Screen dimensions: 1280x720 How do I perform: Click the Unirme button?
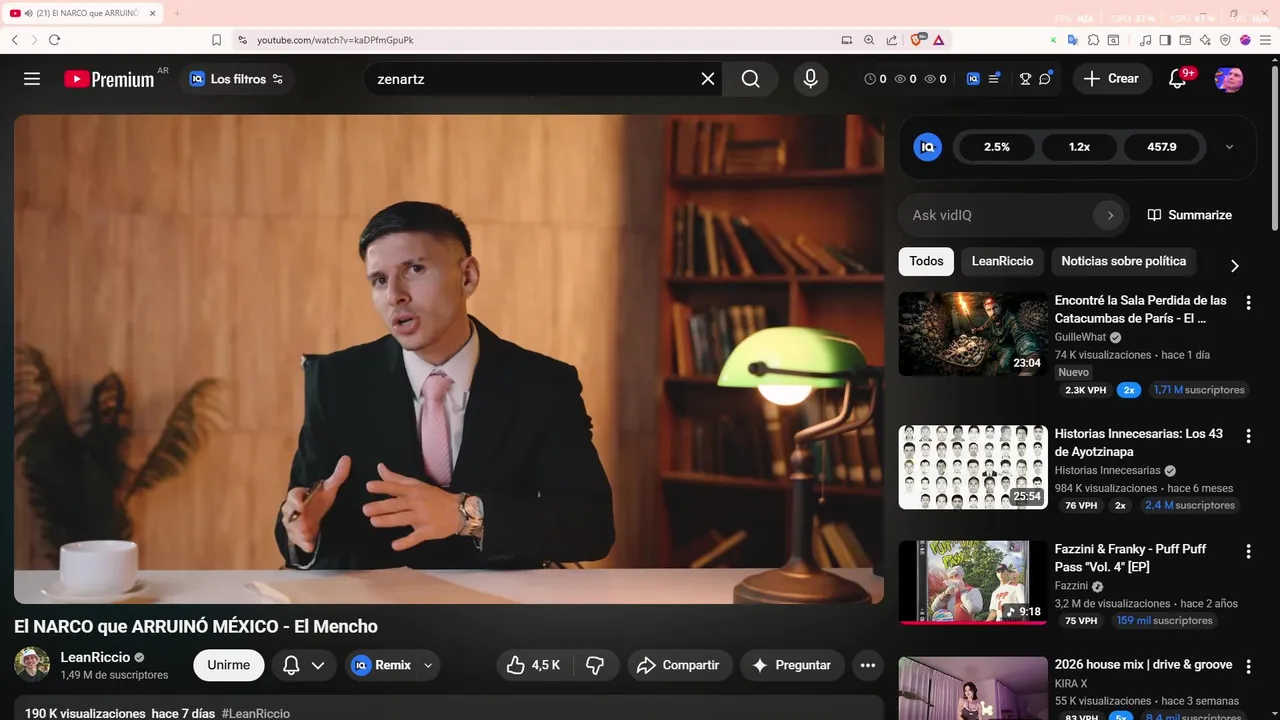click(229, 665)
